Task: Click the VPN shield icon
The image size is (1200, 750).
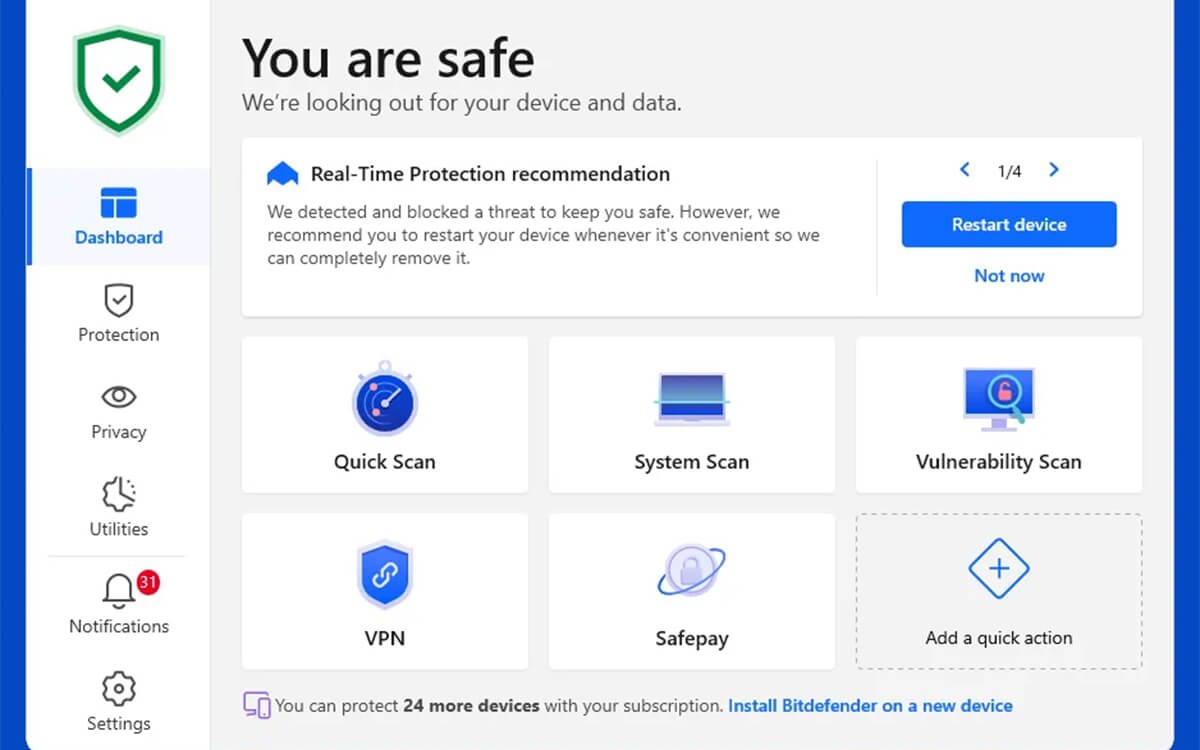Action: pyautogui.click(x=385, y=573)
